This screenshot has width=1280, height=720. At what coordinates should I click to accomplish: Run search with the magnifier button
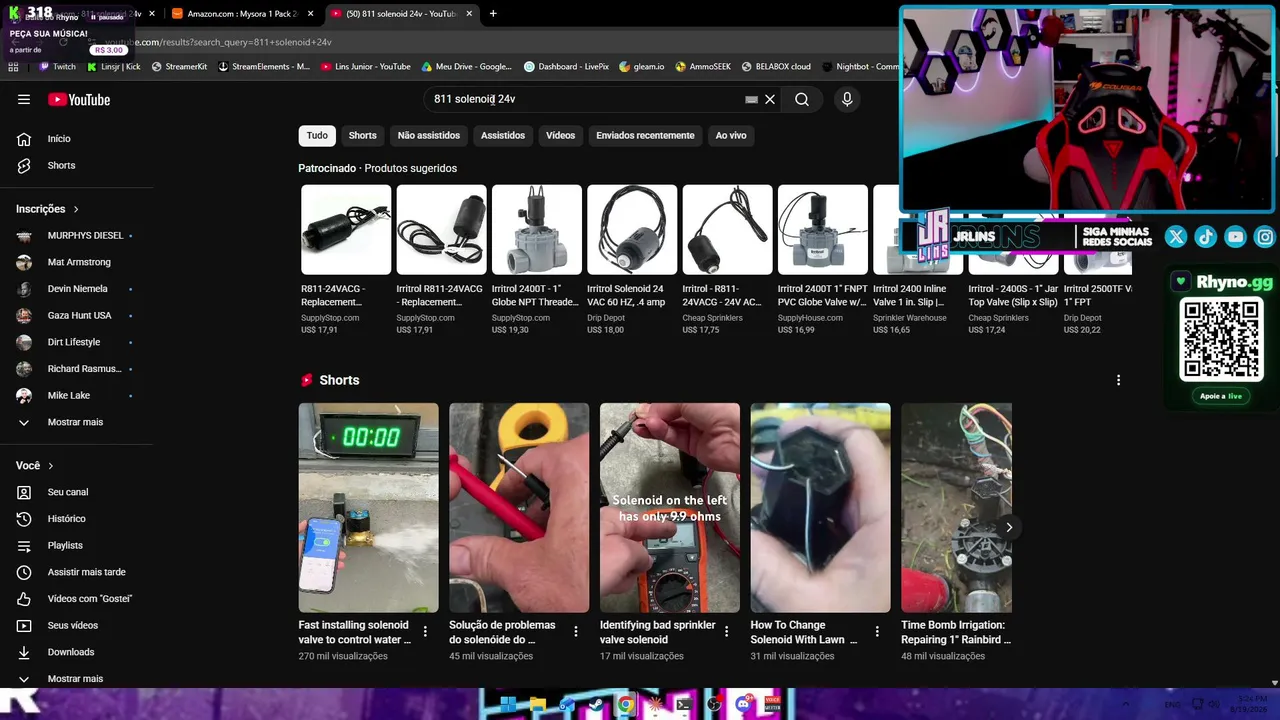tap(802, 99)
